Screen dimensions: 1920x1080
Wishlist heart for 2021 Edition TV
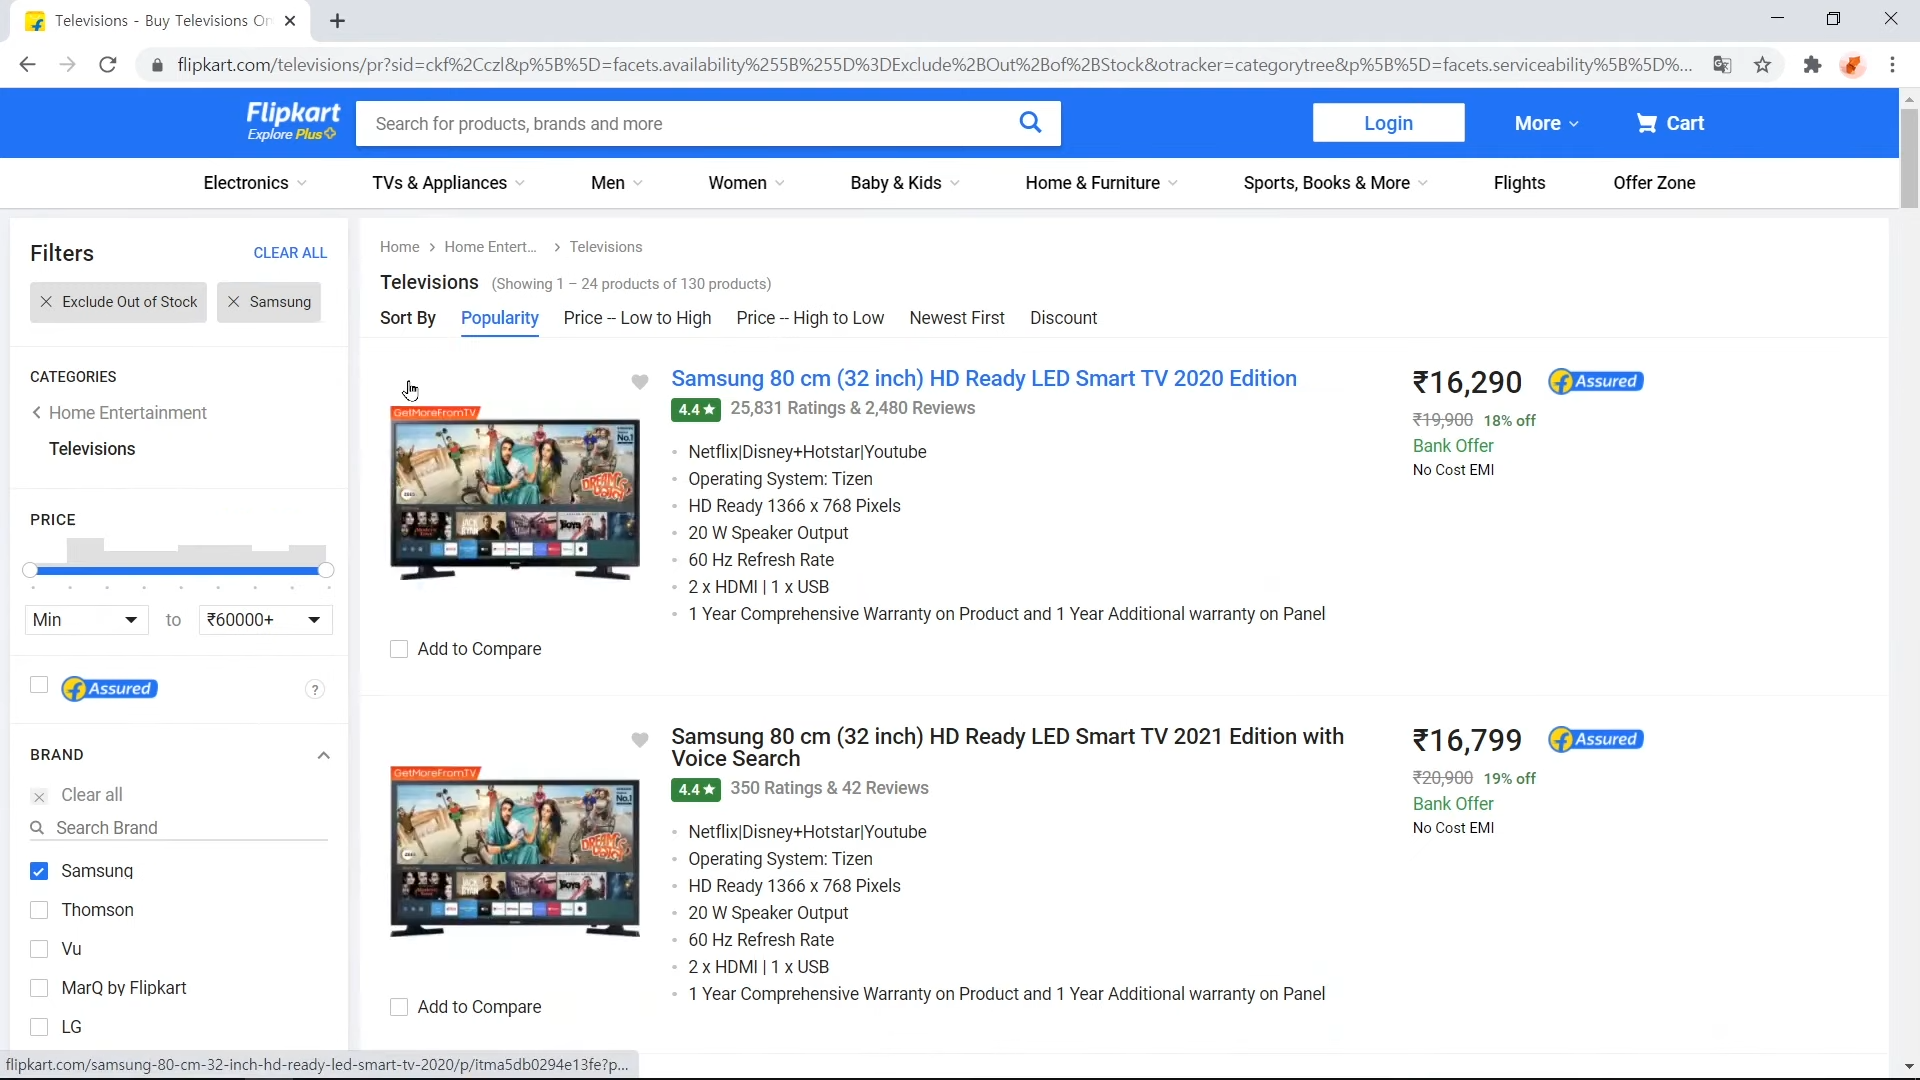point(640,740)
